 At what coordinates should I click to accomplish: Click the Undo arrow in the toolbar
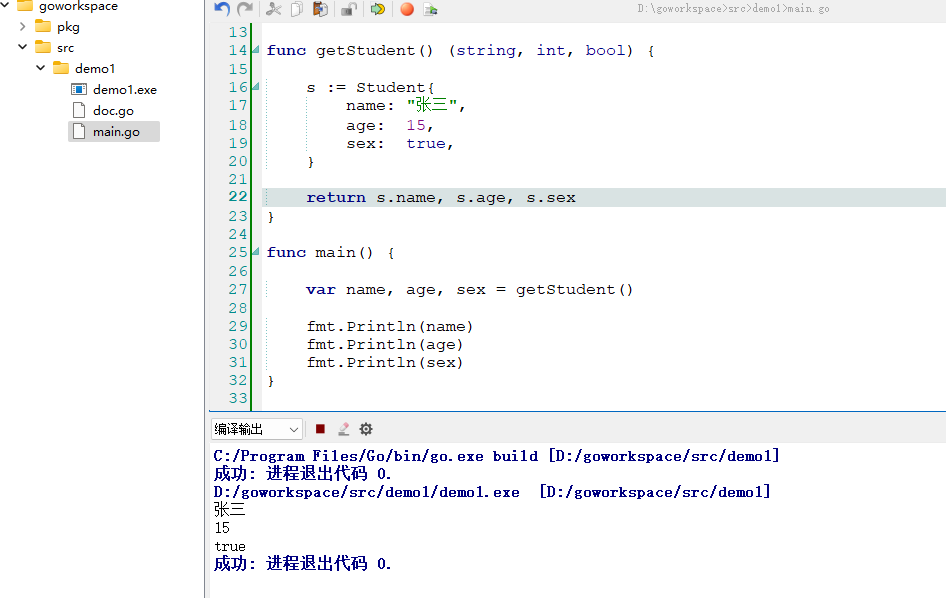[x=222, y=9]
